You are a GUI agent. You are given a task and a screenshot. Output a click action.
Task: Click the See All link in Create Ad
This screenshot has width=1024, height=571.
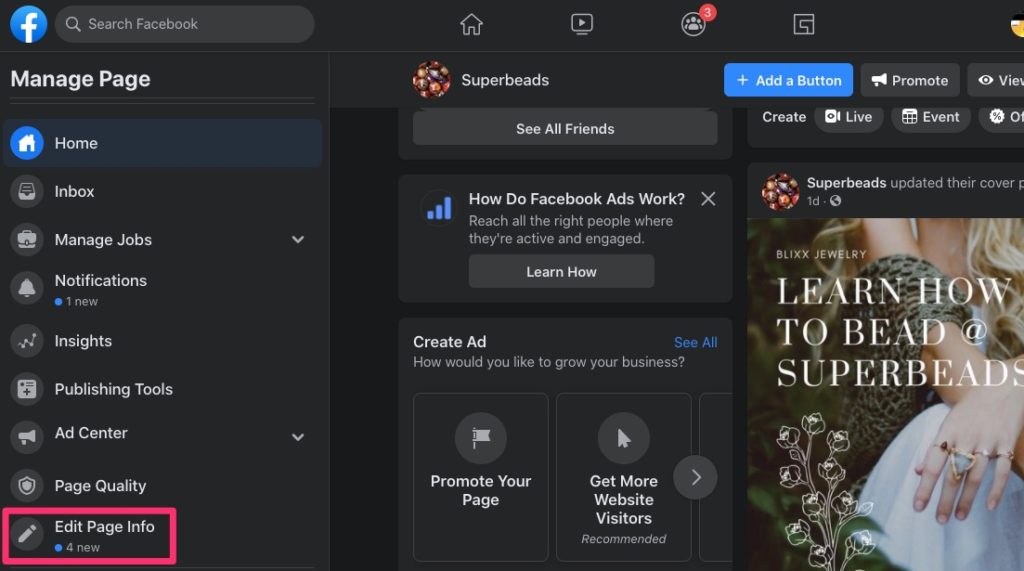[696, 342]
